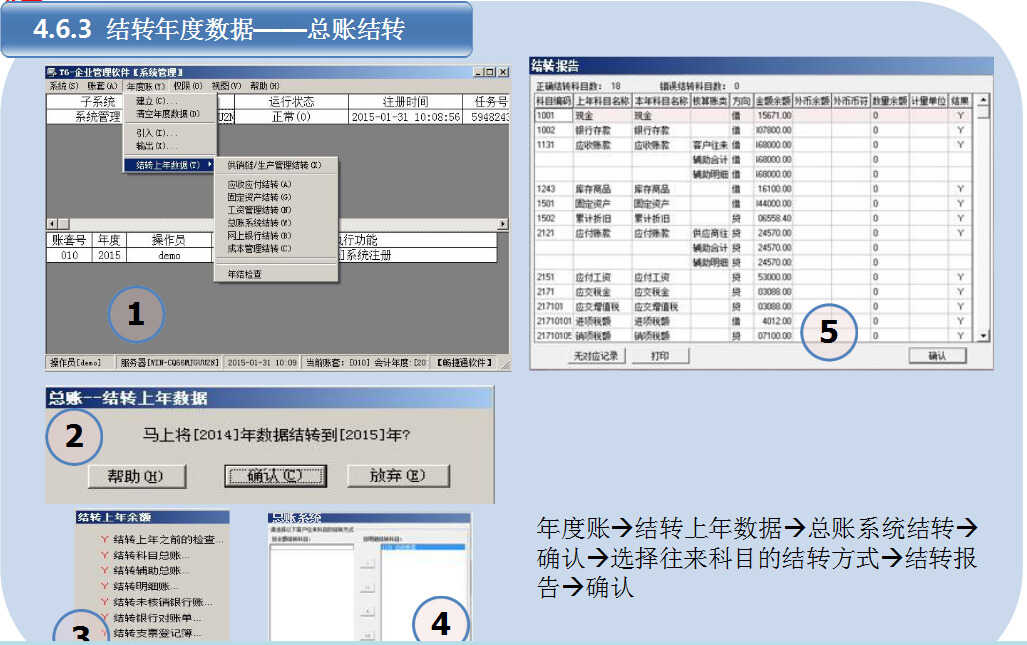Select the 现金 row in the transfer report

(600, 114)
